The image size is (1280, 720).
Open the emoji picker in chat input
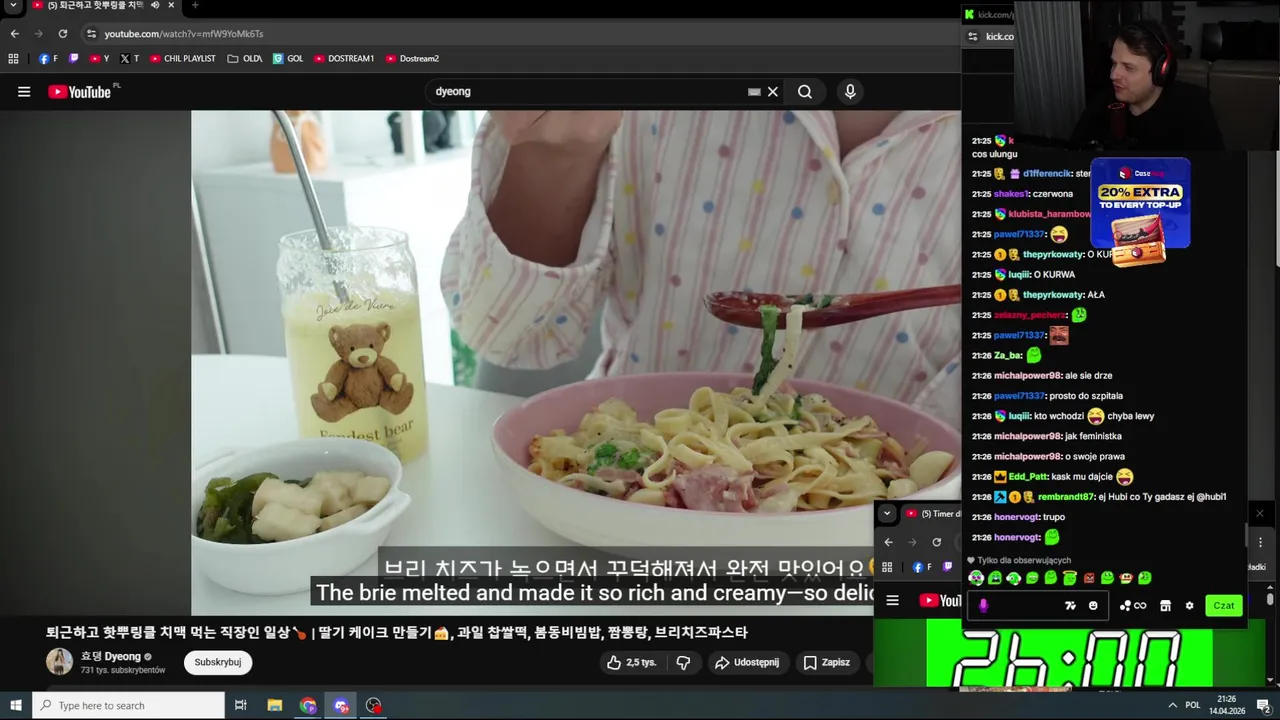(x=1093, y=605)
